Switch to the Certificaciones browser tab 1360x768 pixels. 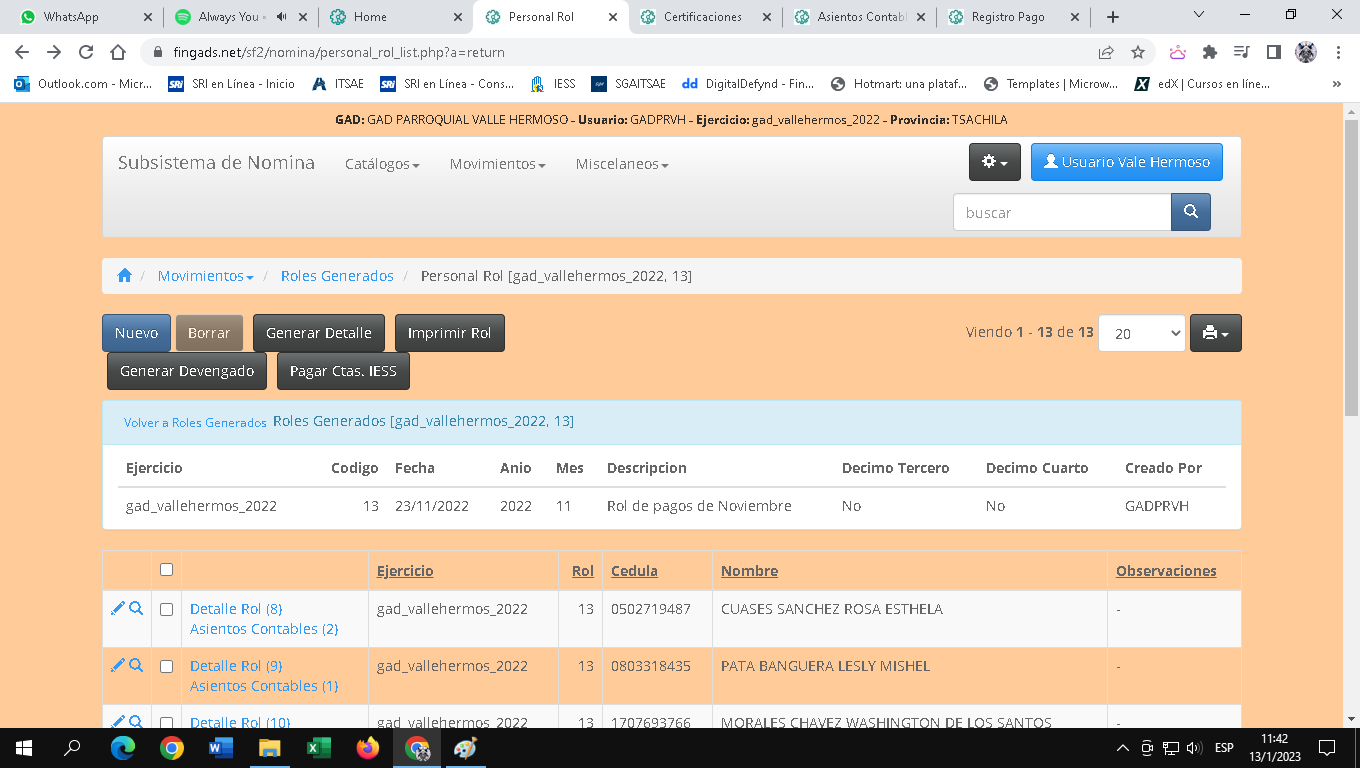pyautogui.click(x=703, y=17)
